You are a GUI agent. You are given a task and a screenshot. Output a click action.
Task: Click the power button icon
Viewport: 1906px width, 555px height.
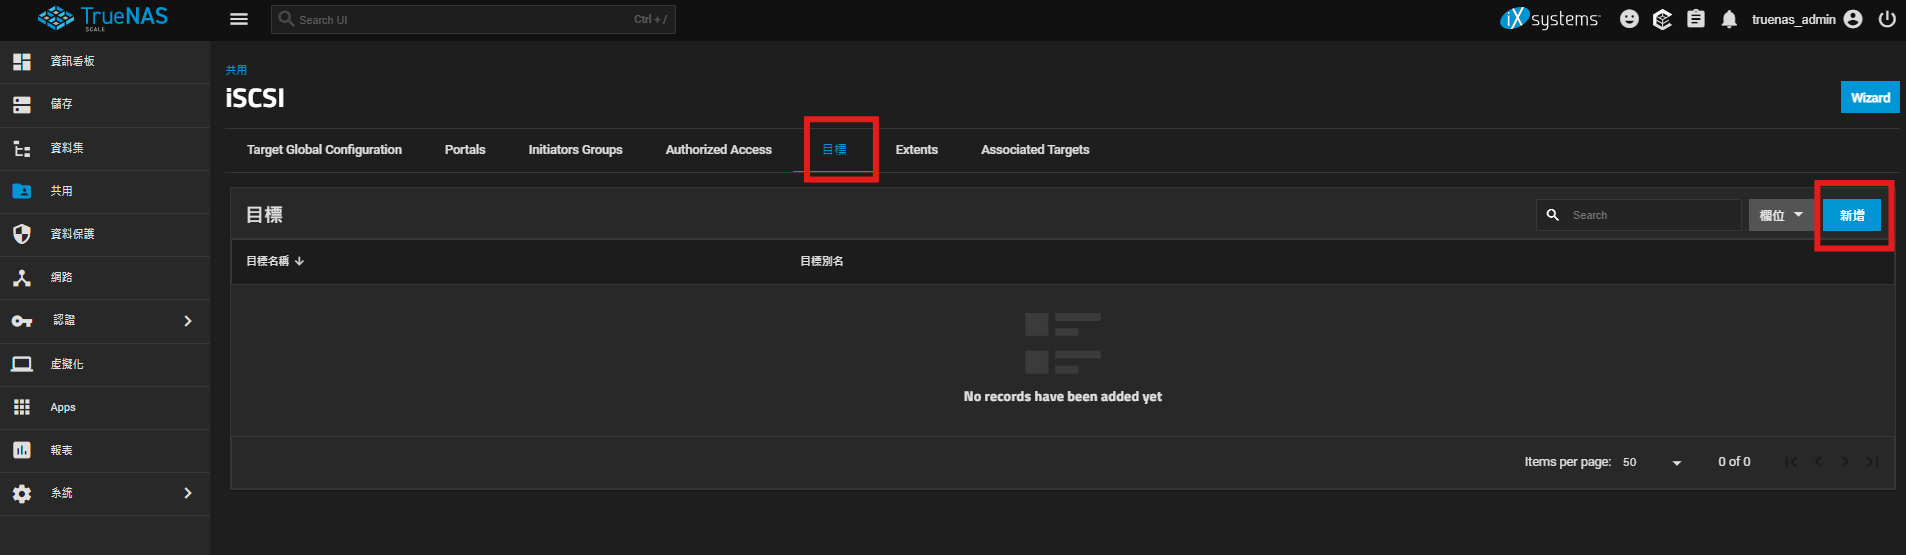(x=1887, y=19)
